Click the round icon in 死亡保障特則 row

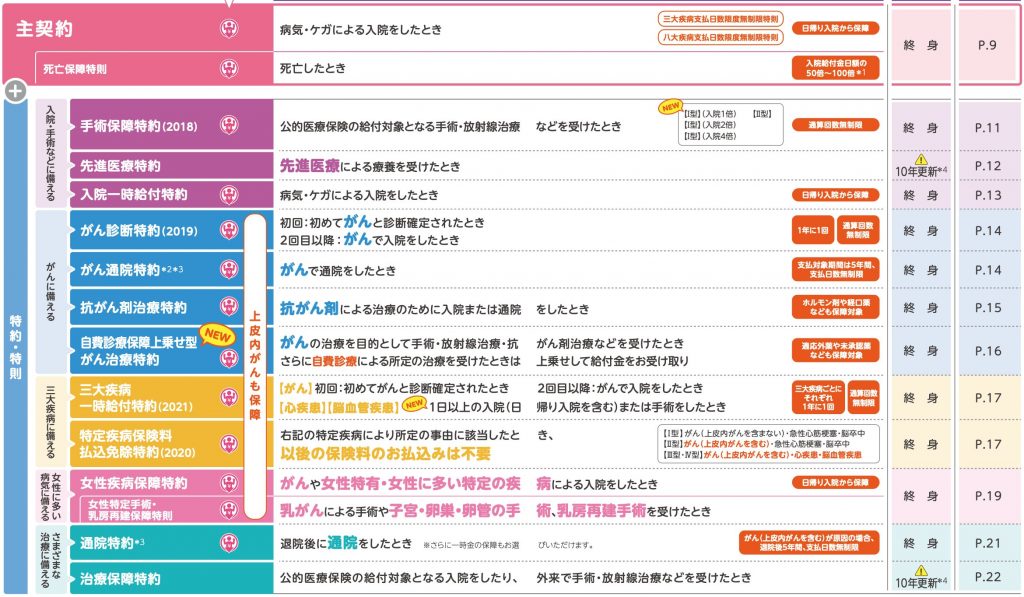click(x=229, y=70)
